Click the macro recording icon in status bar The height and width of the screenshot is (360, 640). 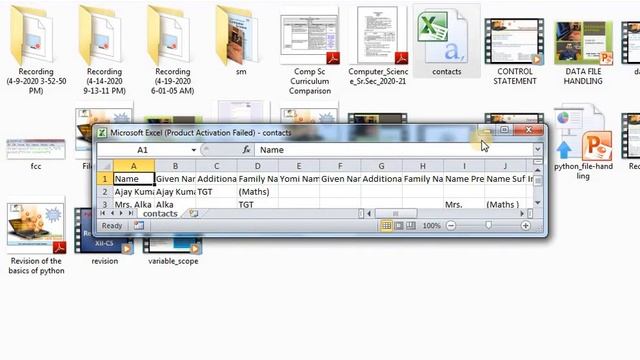pos(139,225)
